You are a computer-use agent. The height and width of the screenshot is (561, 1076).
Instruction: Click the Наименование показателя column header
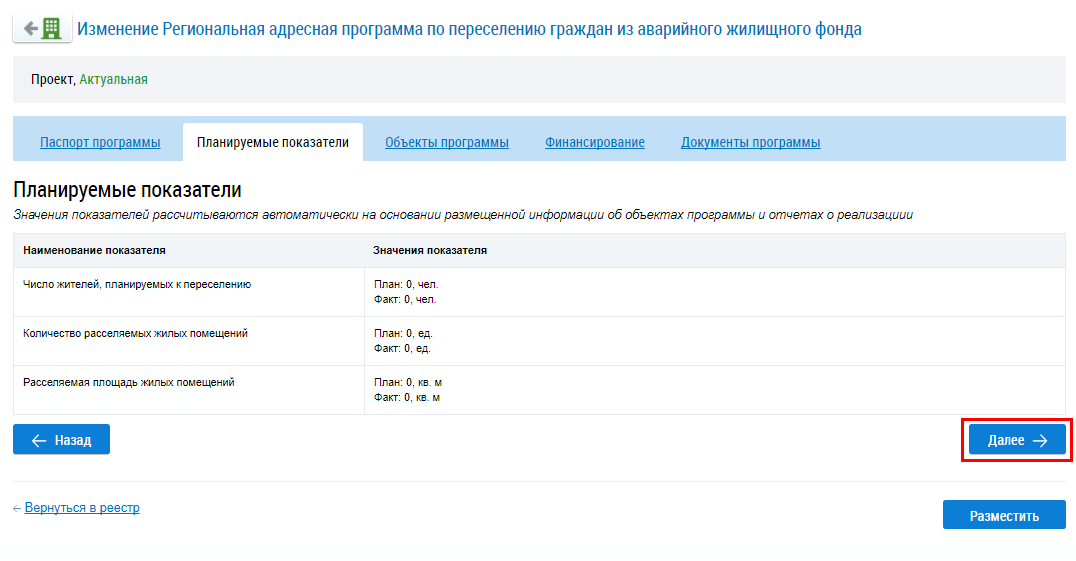94,250
